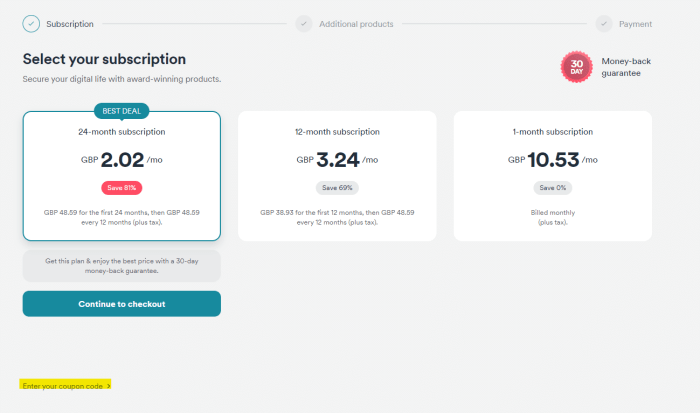
Task: Click the Money-back guarantee text
Action: (x=626, y=68)
